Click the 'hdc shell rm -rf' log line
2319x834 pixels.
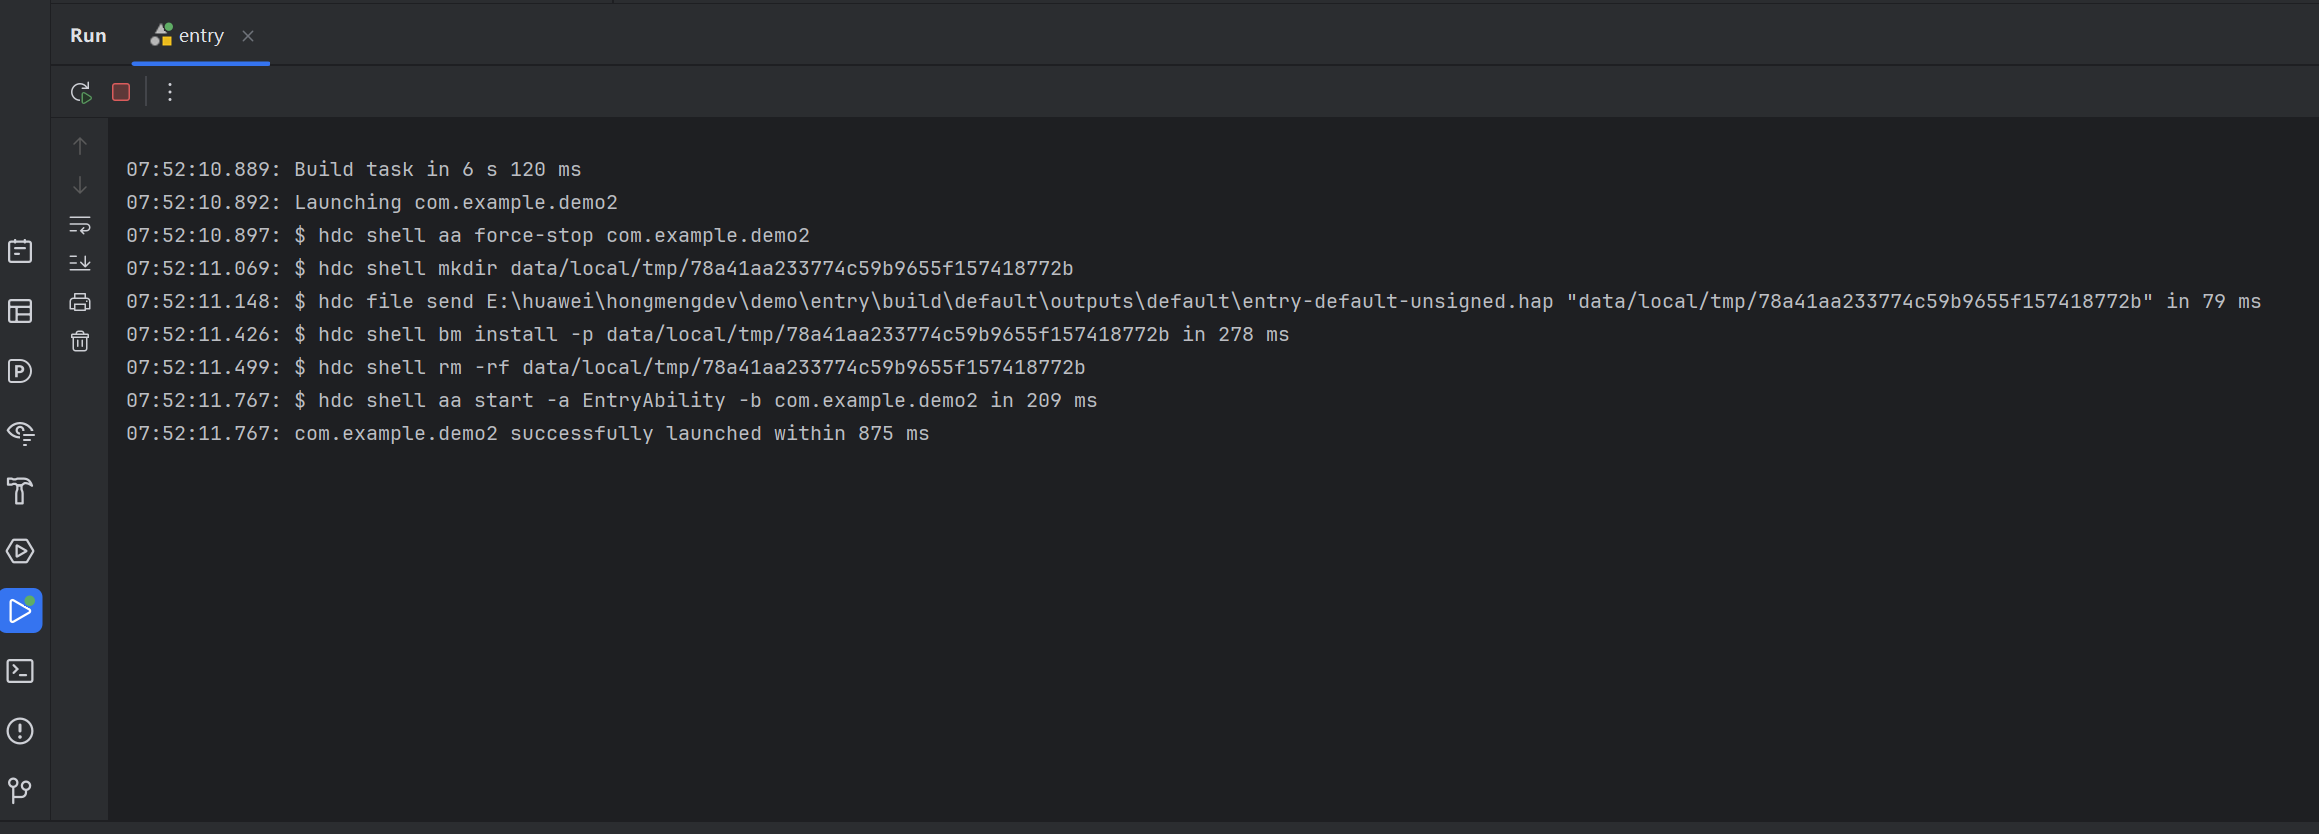pos(606,367)
